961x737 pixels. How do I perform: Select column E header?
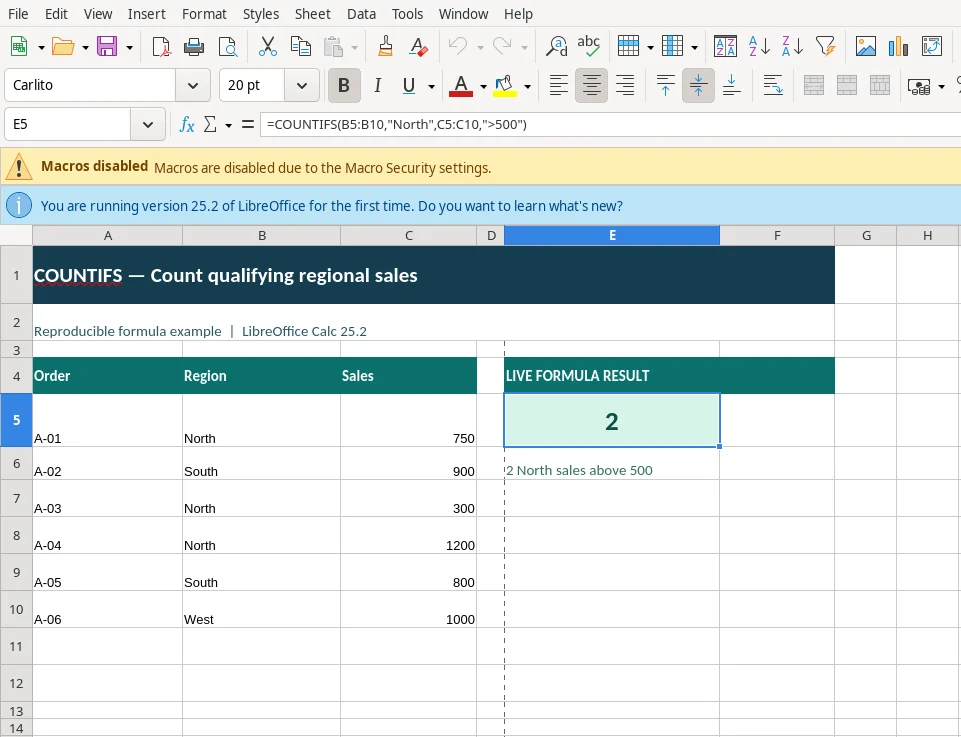click(612, 235)
